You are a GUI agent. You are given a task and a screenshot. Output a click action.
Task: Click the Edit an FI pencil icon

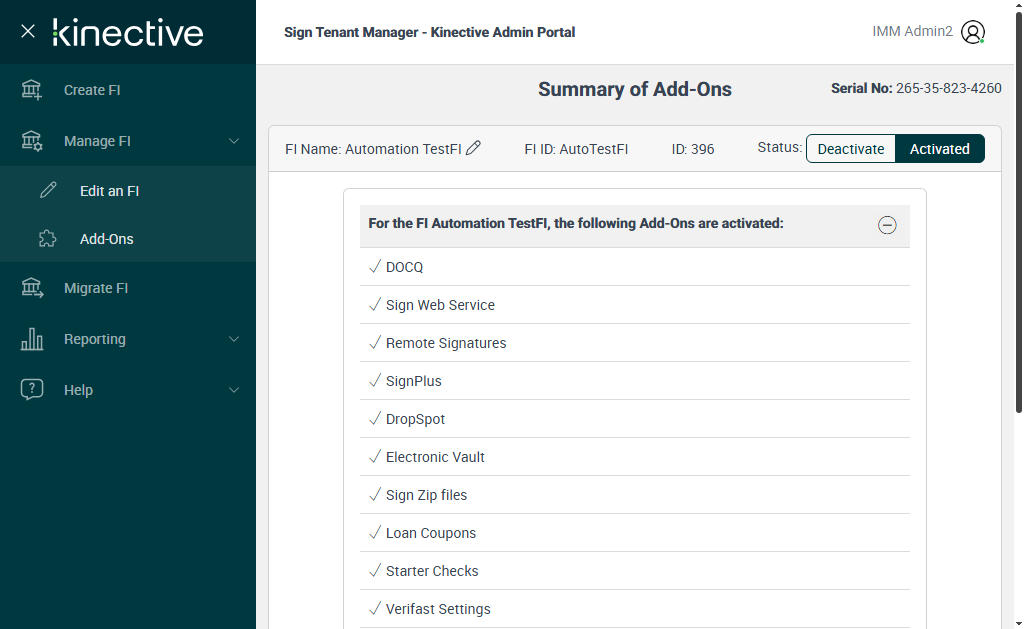tap(48, 191)
